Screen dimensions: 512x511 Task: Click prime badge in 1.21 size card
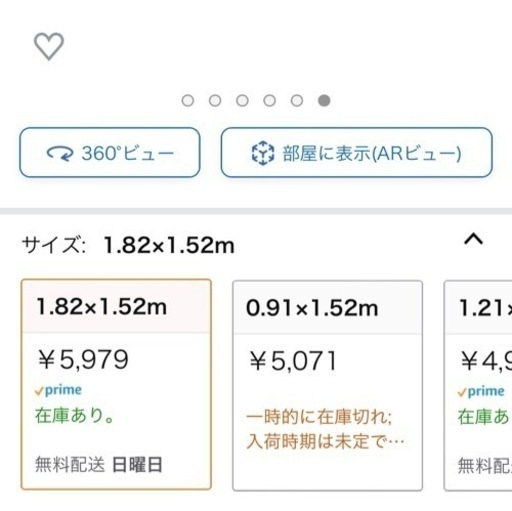[x=481, y=391]
